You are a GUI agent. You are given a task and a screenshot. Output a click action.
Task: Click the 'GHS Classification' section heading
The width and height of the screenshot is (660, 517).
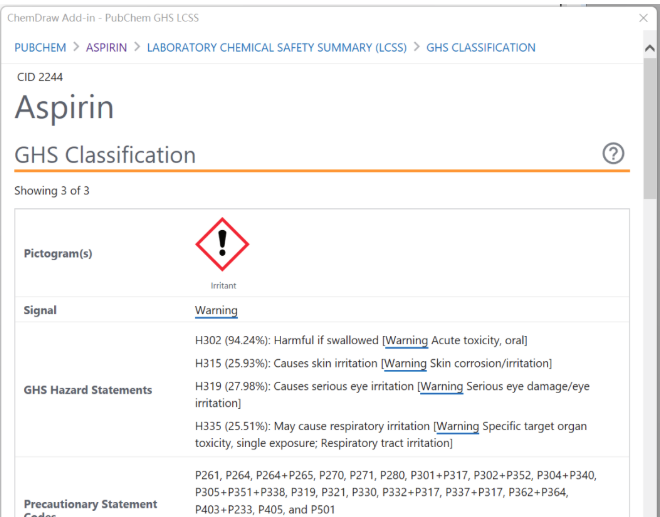point(105,155)
